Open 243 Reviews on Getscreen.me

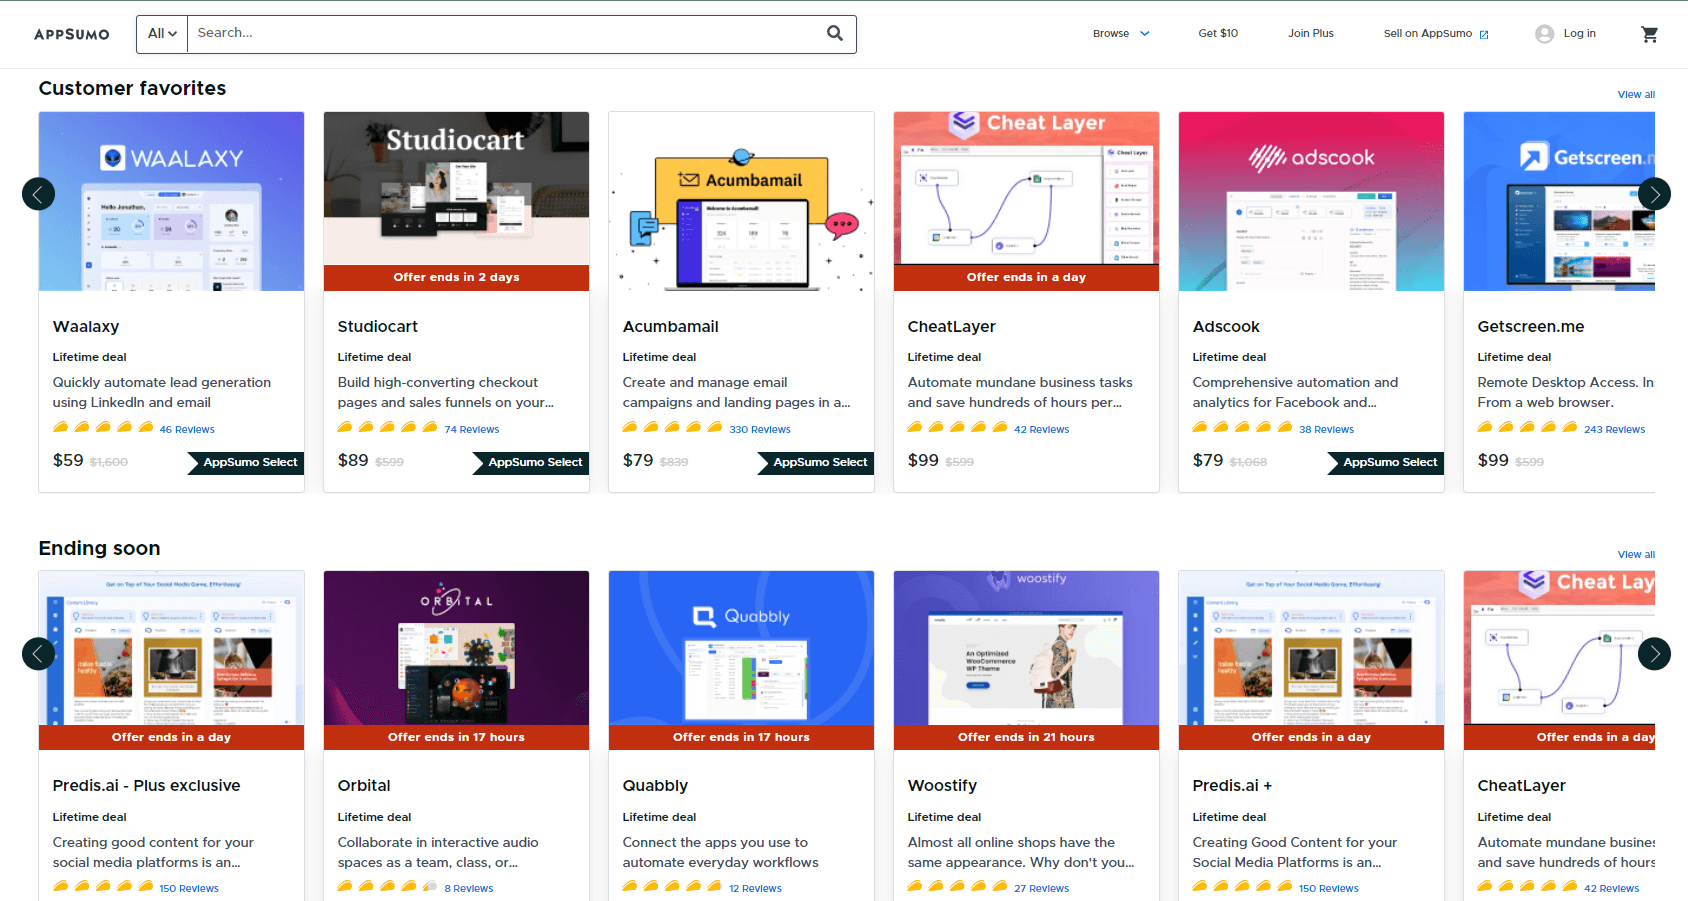click(1615, 430)
